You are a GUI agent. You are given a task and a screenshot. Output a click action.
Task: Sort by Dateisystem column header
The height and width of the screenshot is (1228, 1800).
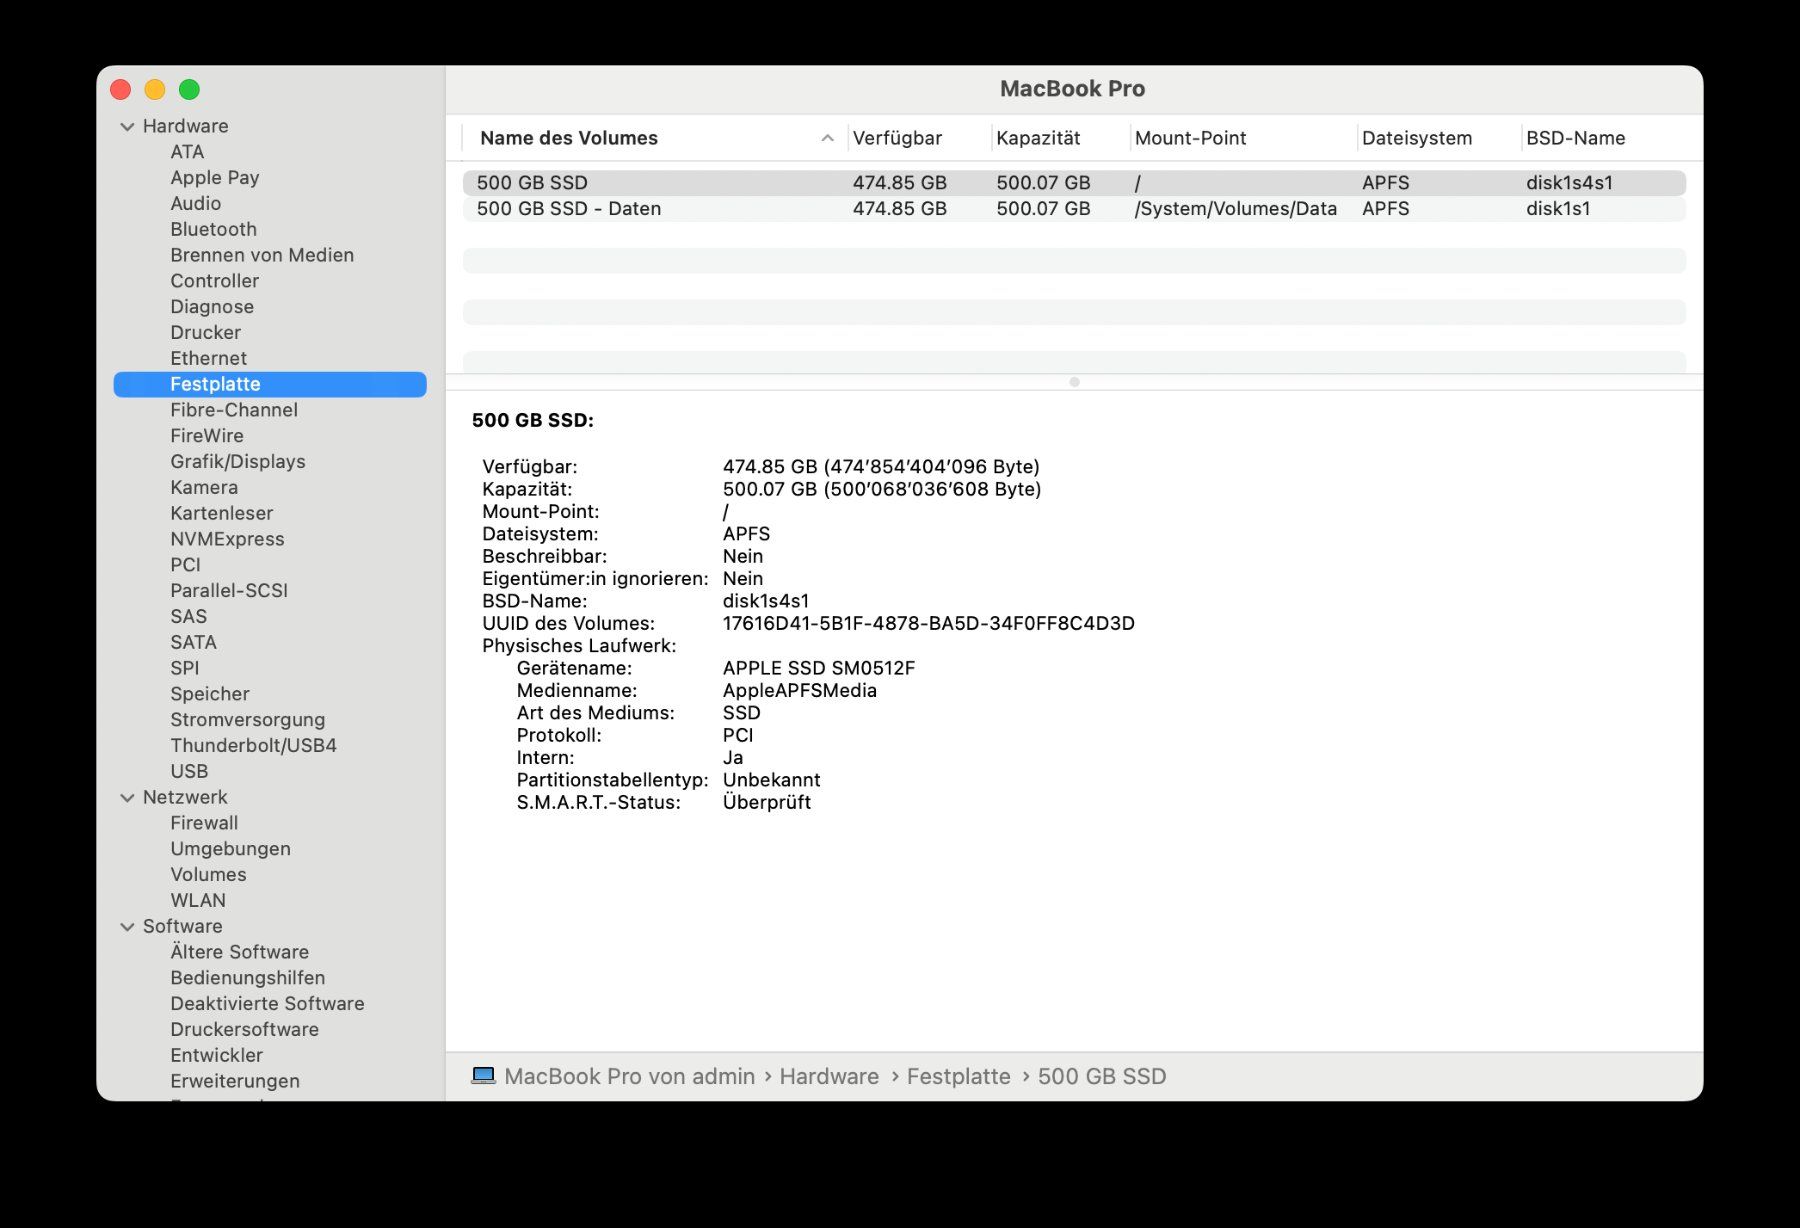point(1417,138)
